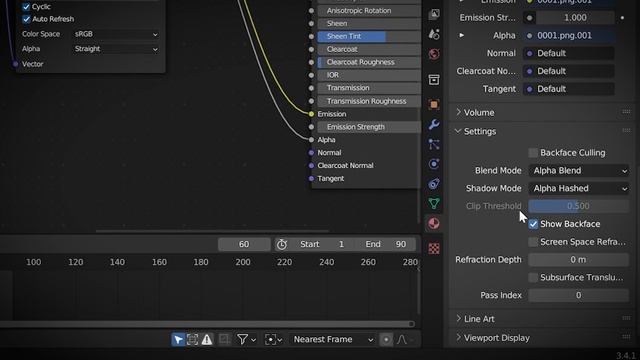Click the Emission Strength socket link dot

point(529,18)
